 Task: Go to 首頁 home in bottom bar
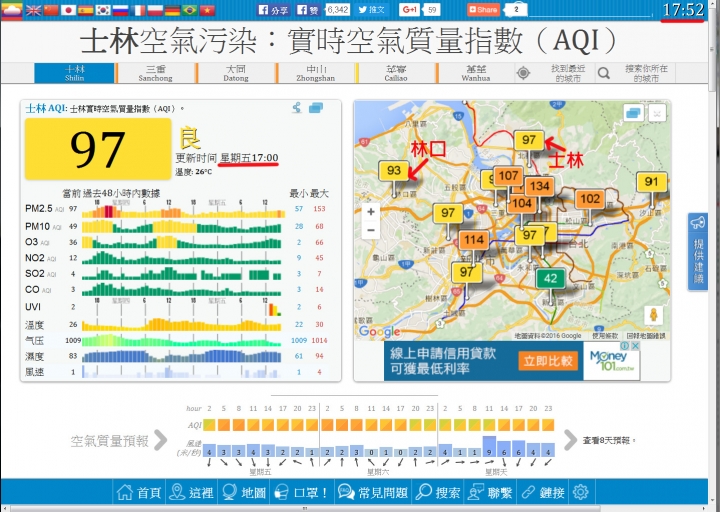[x=139, y=492]
